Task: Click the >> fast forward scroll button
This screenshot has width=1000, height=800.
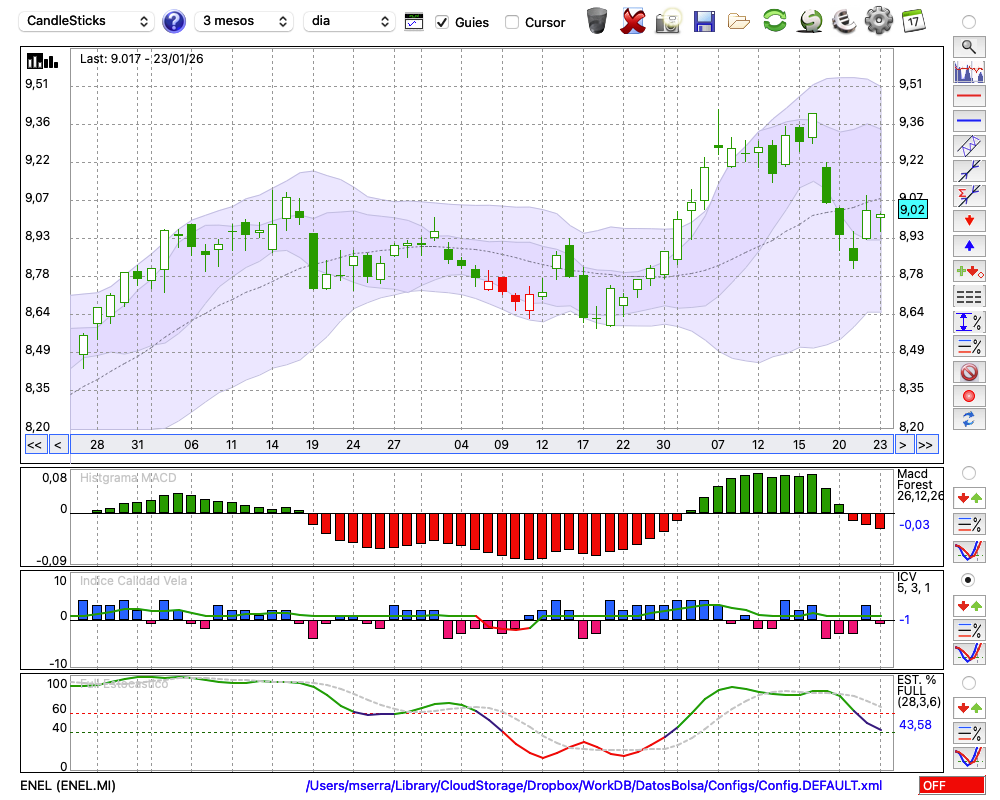Action: click(926, 445)
